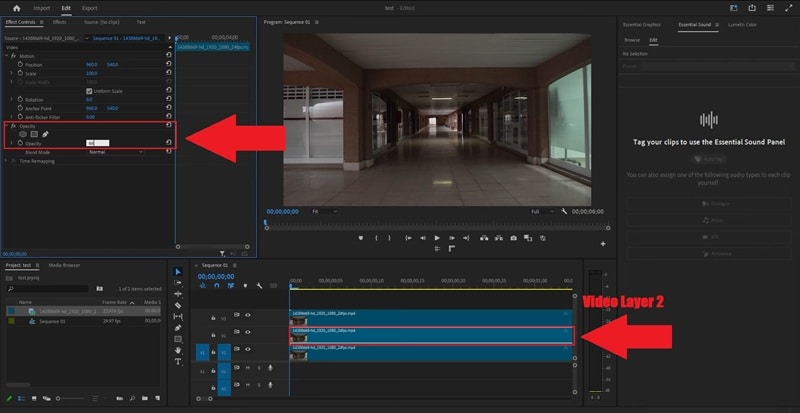Open Fit zoom level dropdown

pyautogui.click(x=324, y=211)
